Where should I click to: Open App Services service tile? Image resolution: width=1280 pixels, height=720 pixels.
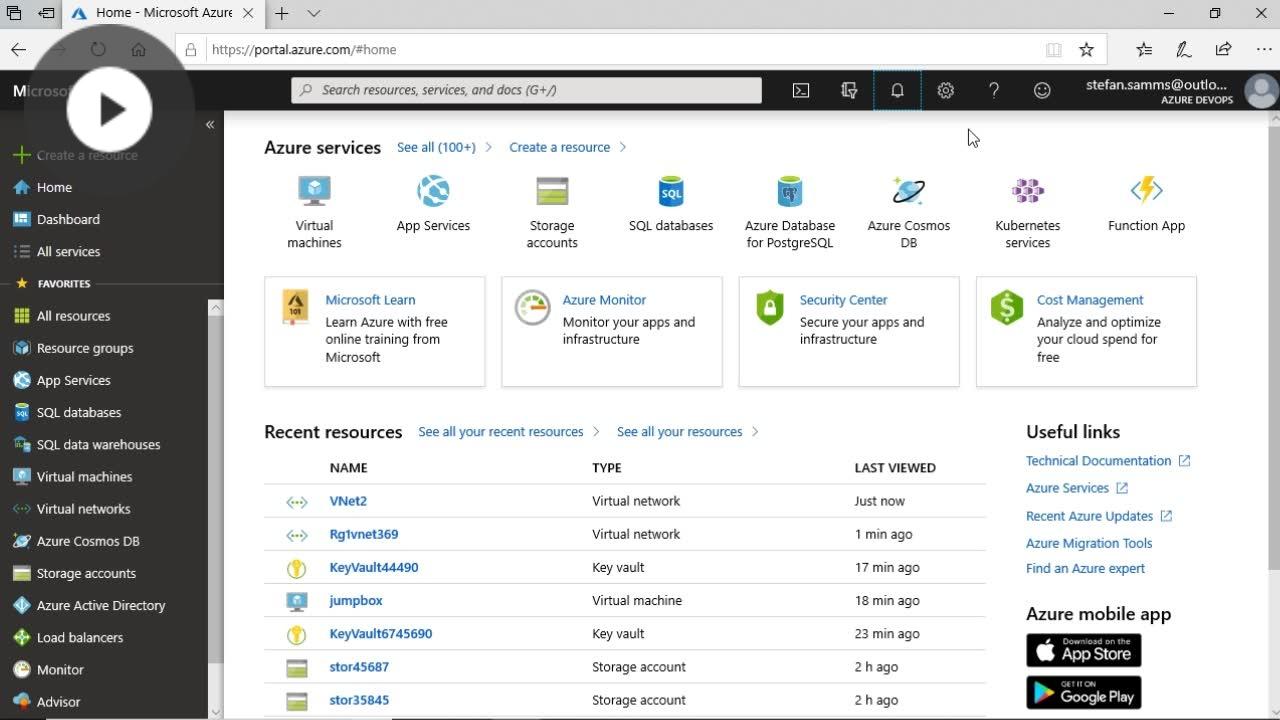point(433,205)
